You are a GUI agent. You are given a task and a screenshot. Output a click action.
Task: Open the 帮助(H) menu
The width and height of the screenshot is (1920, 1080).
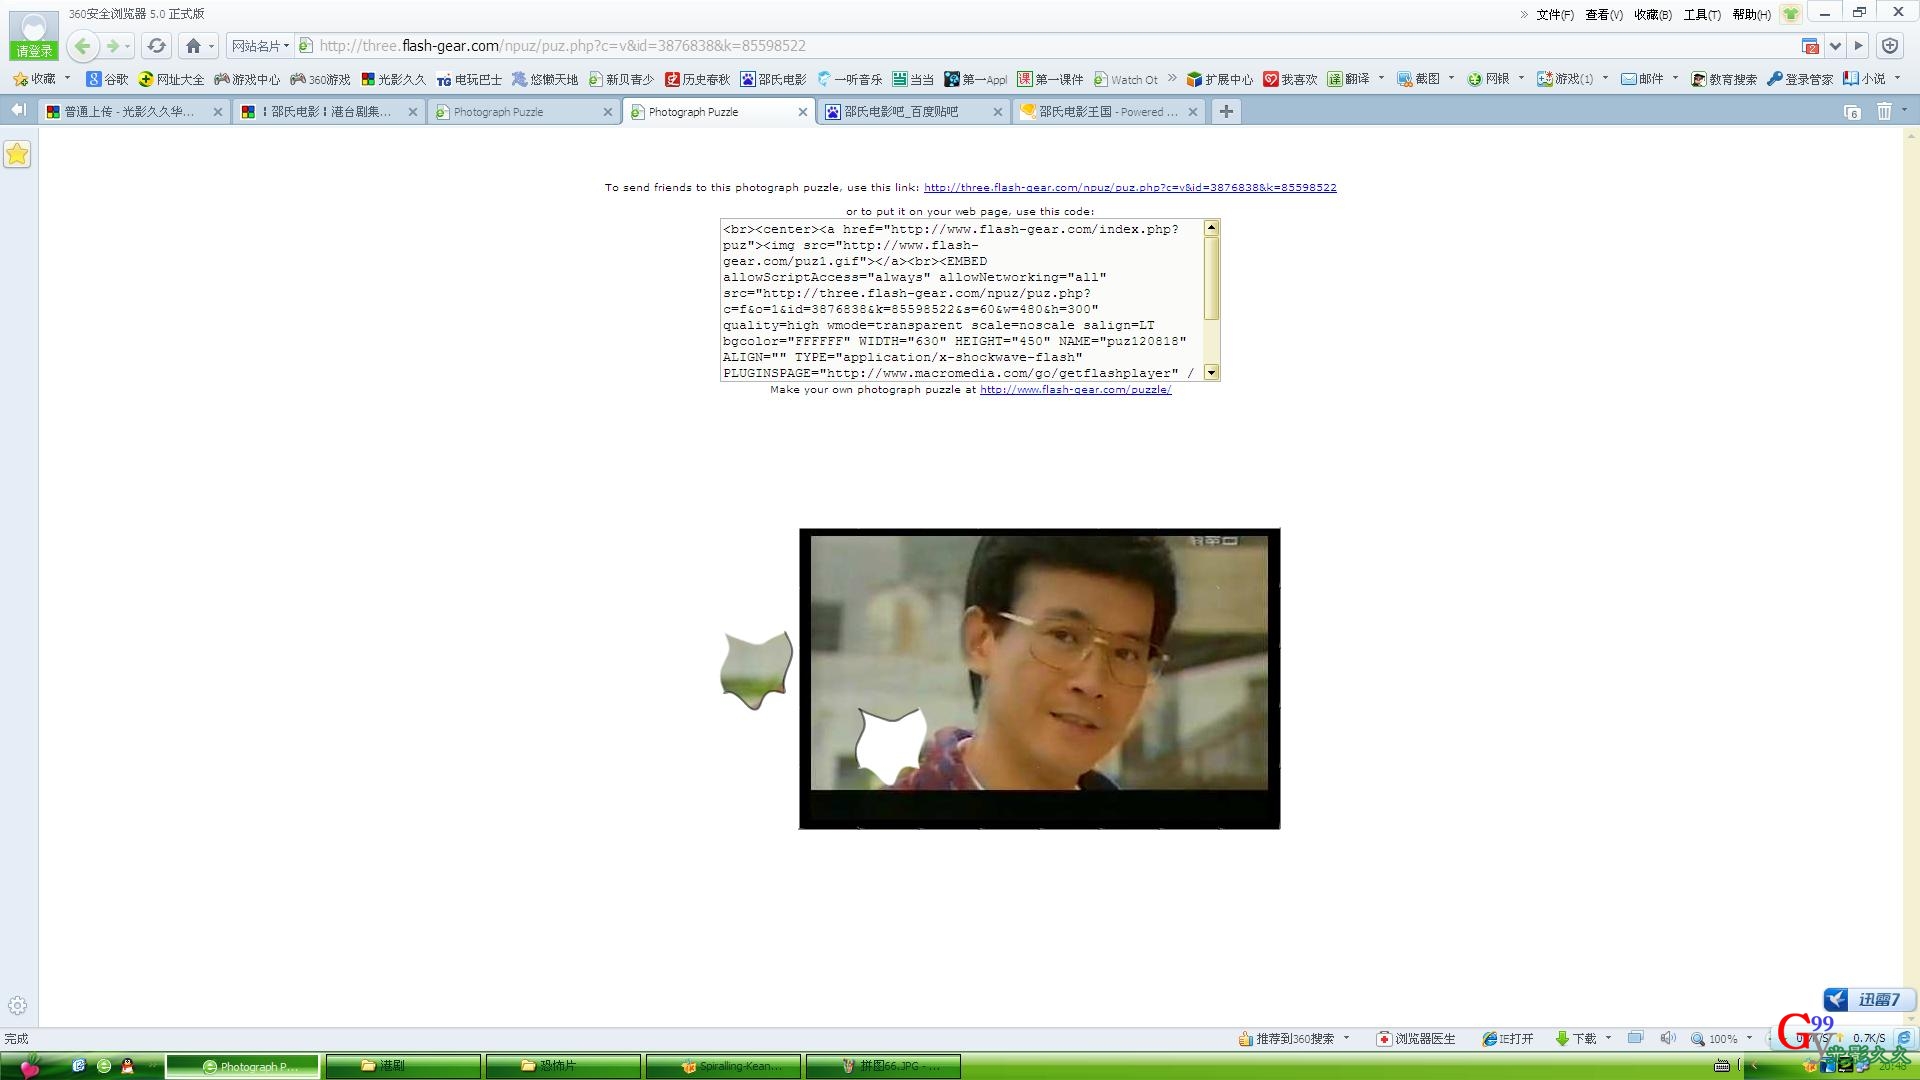pos(1752,15)
